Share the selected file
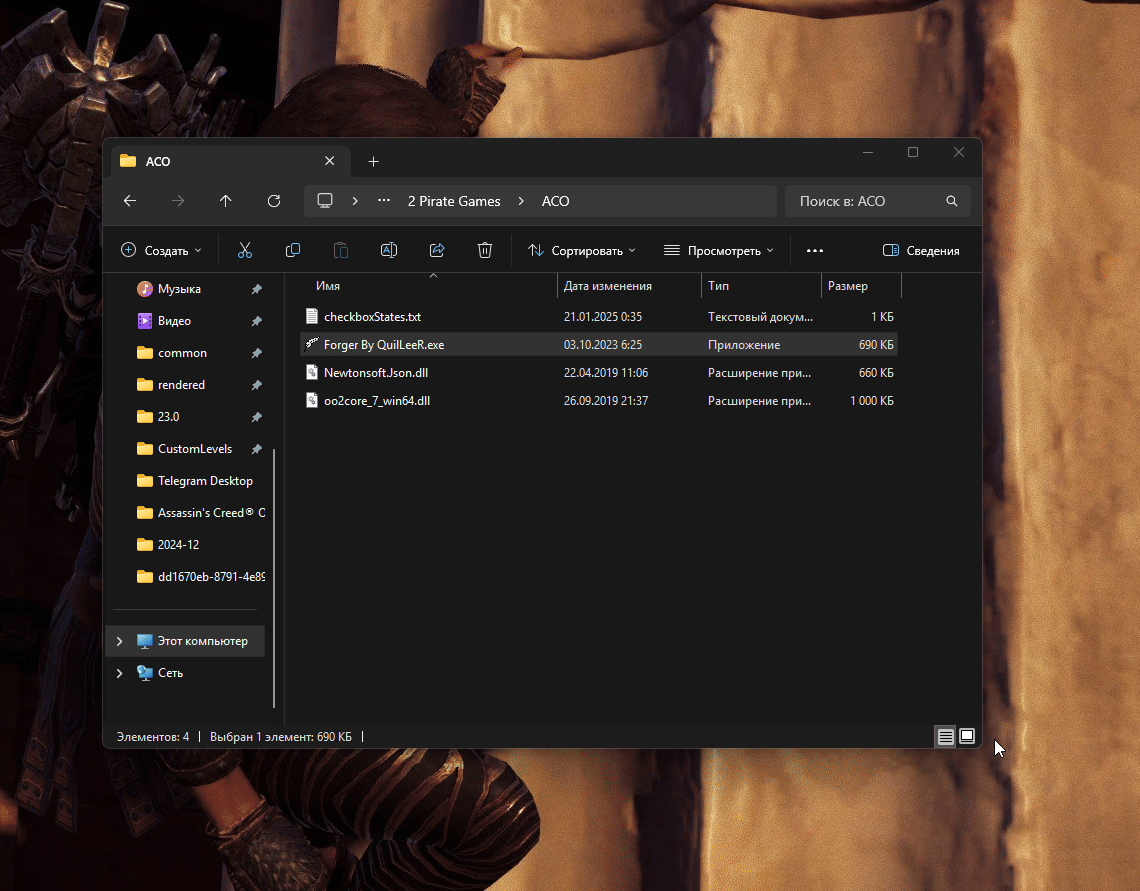 [x=437, y=250]
